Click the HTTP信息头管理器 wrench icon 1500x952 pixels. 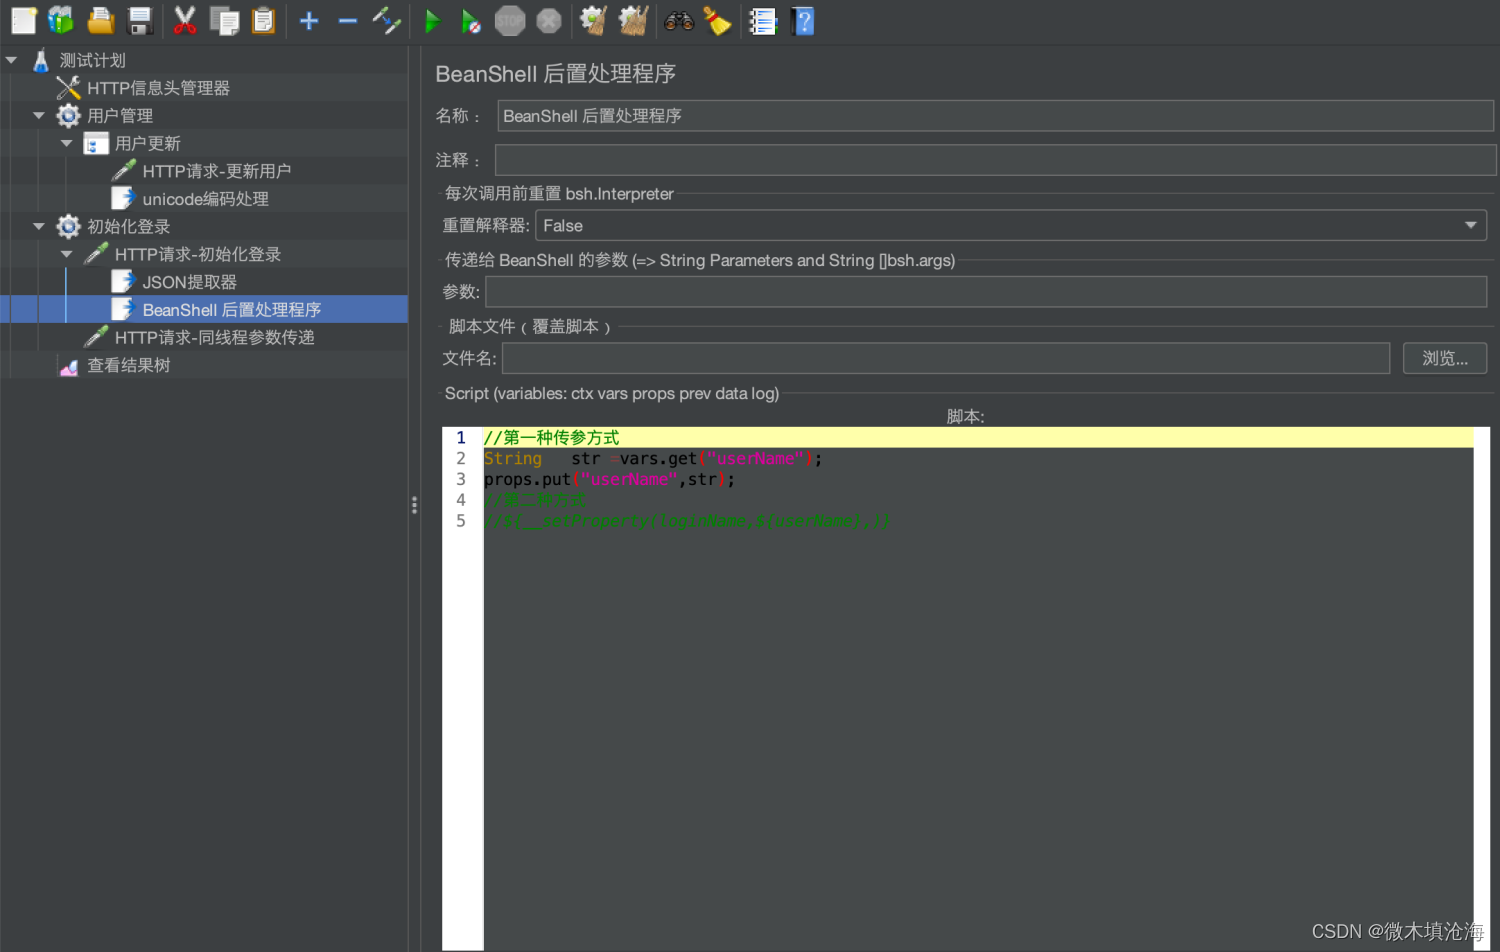click(68, 88)
